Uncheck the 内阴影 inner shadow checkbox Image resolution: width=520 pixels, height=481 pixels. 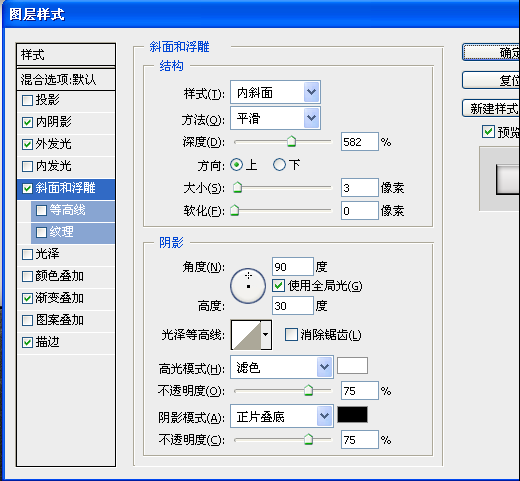[x=27, y=122]
